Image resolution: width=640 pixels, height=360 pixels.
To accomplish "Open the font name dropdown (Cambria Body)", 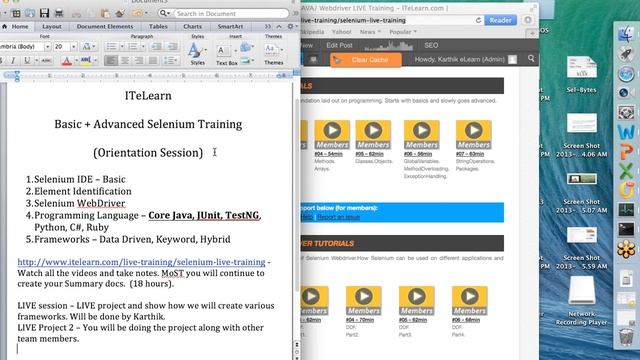I will pos(47,47).
